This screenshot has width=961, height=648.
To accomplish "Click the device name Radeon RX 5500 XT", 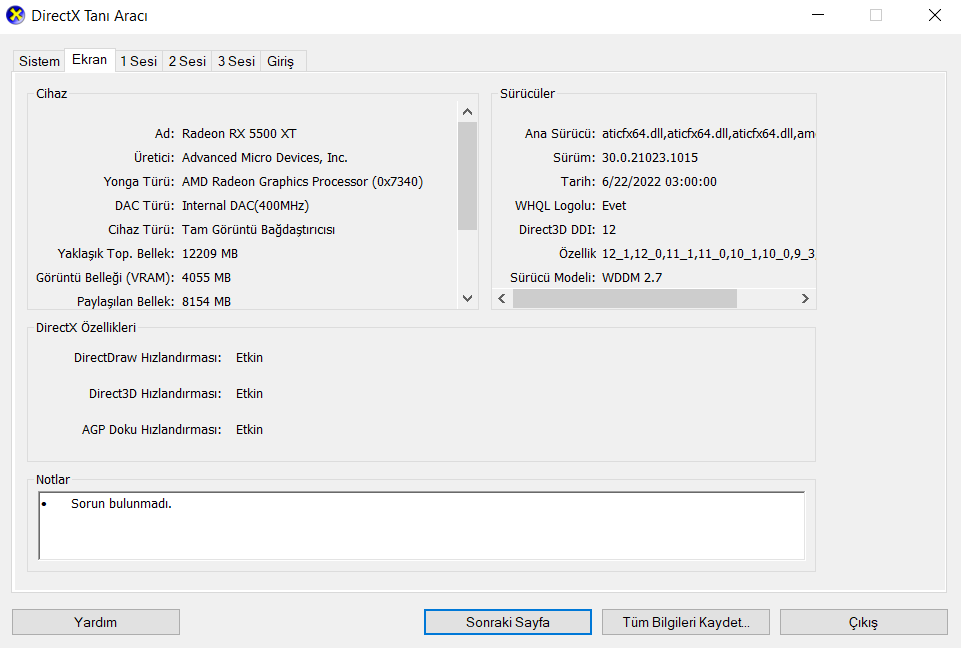I will tap(239, 134).
